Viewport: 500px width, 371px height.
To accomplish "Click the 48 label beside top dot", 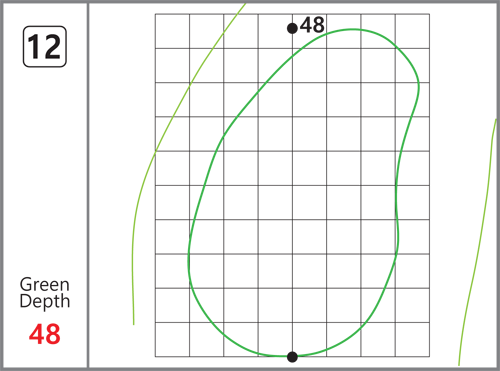I will click(x=312, y=25).
